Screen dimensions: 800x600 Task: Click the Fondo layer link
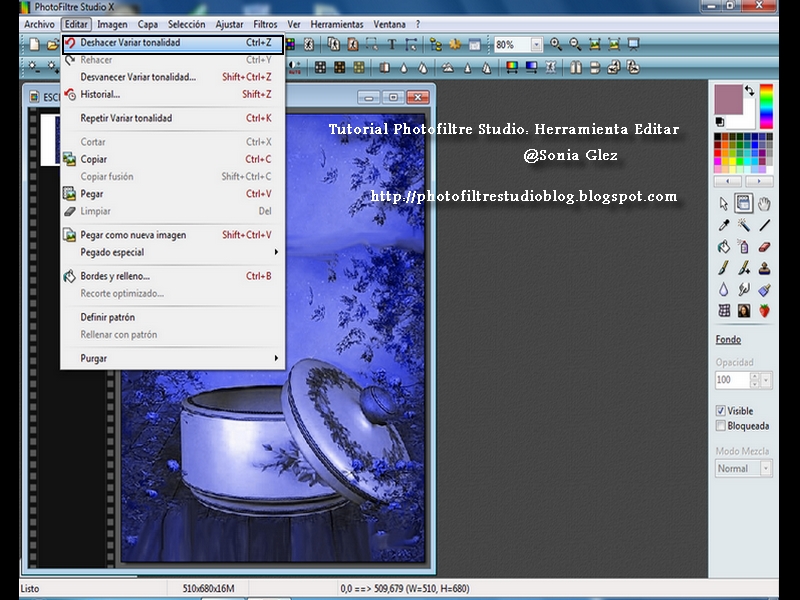(x=728, y=340)
